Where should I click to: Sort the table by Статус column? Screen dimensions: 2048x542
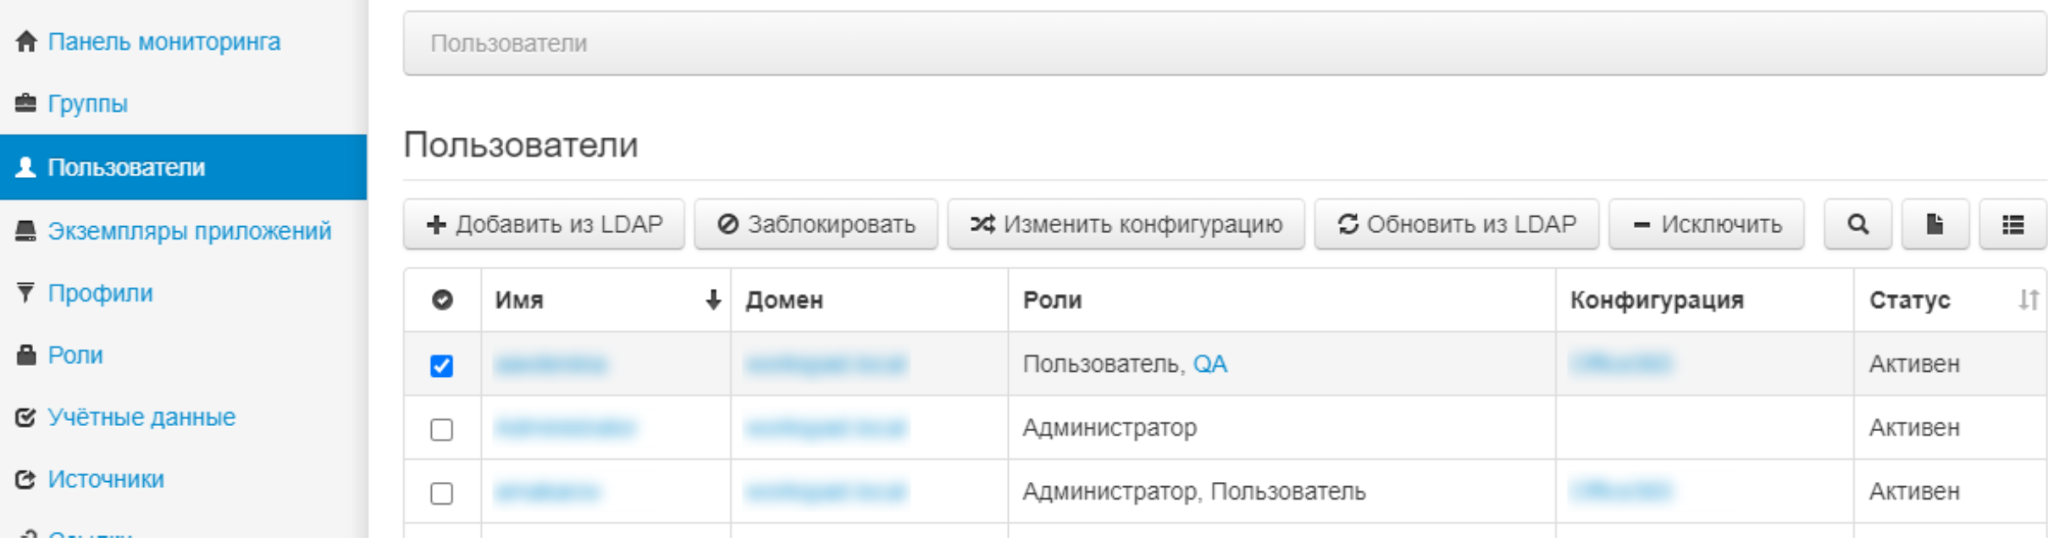(x=2027, y=300)
